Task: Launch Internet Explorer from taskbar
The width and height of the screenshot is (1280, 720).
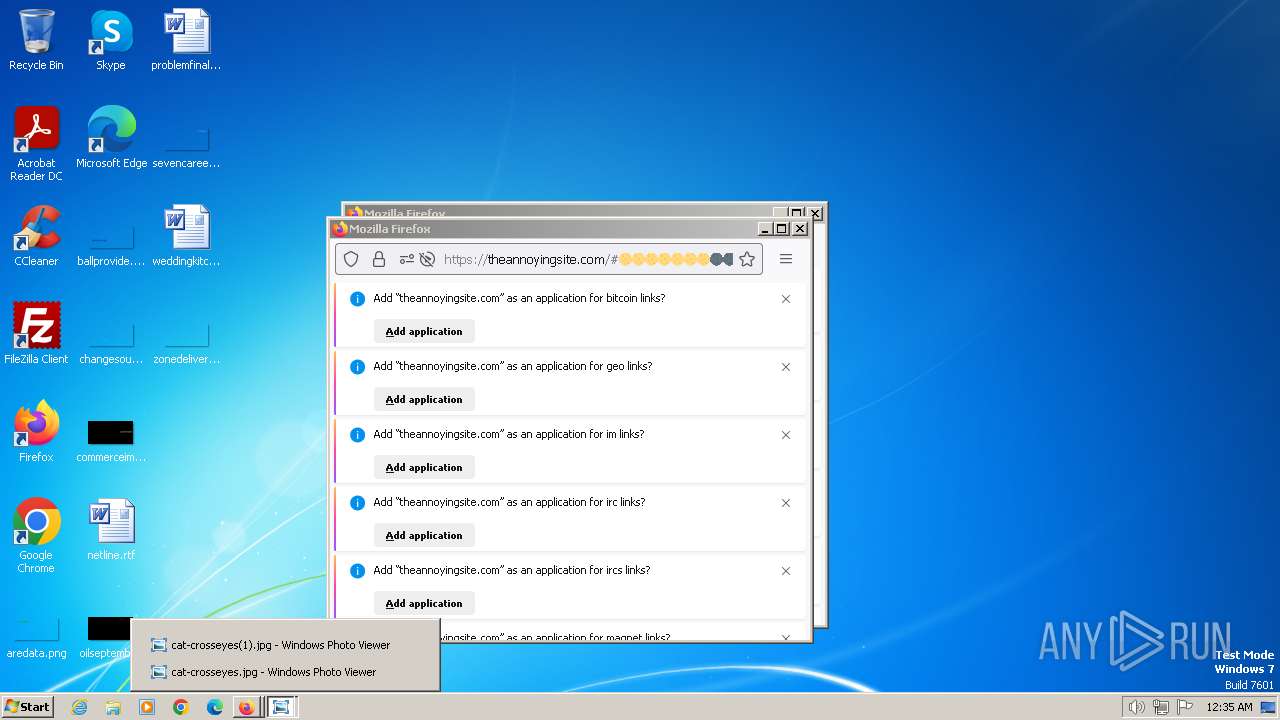Action: pyautogui.click(x=79, y=707)
